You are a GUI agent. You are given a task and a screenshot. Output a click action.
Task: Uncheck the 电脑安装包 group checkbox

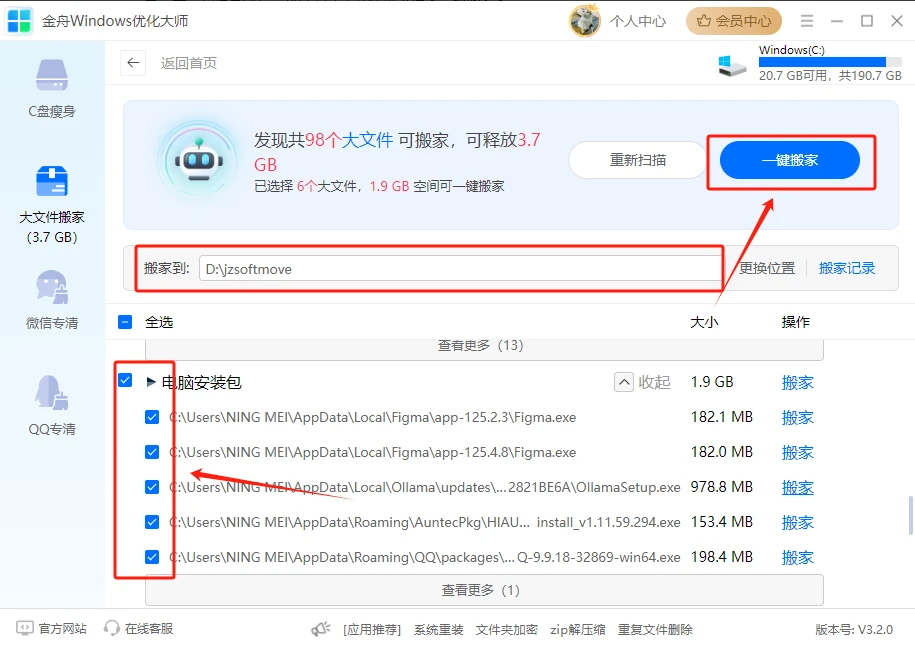coord(125,380)
